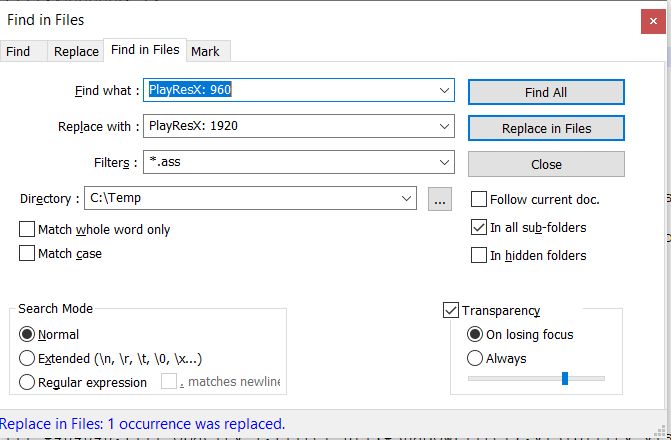Click the browse directory ellipsis button
The height and width of the screenshot is (440, 671).
tap(439, 198)
